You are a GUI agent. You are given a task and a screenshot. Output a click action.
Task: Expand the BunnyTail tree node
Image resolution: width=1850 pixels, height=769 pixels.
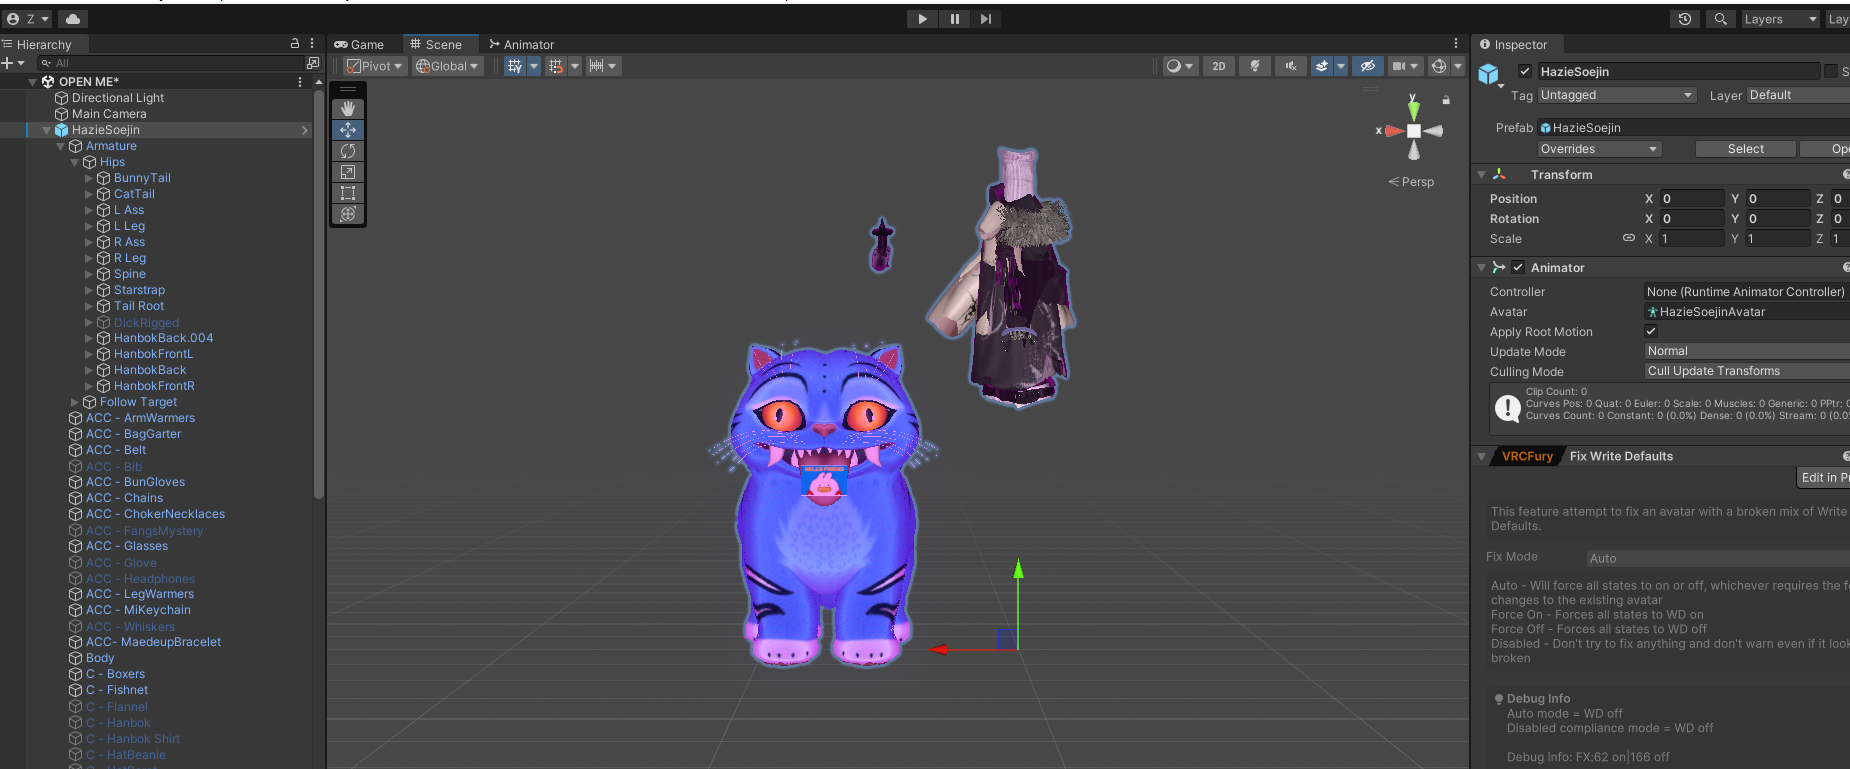pyautogui.click(x=89, y=178)
